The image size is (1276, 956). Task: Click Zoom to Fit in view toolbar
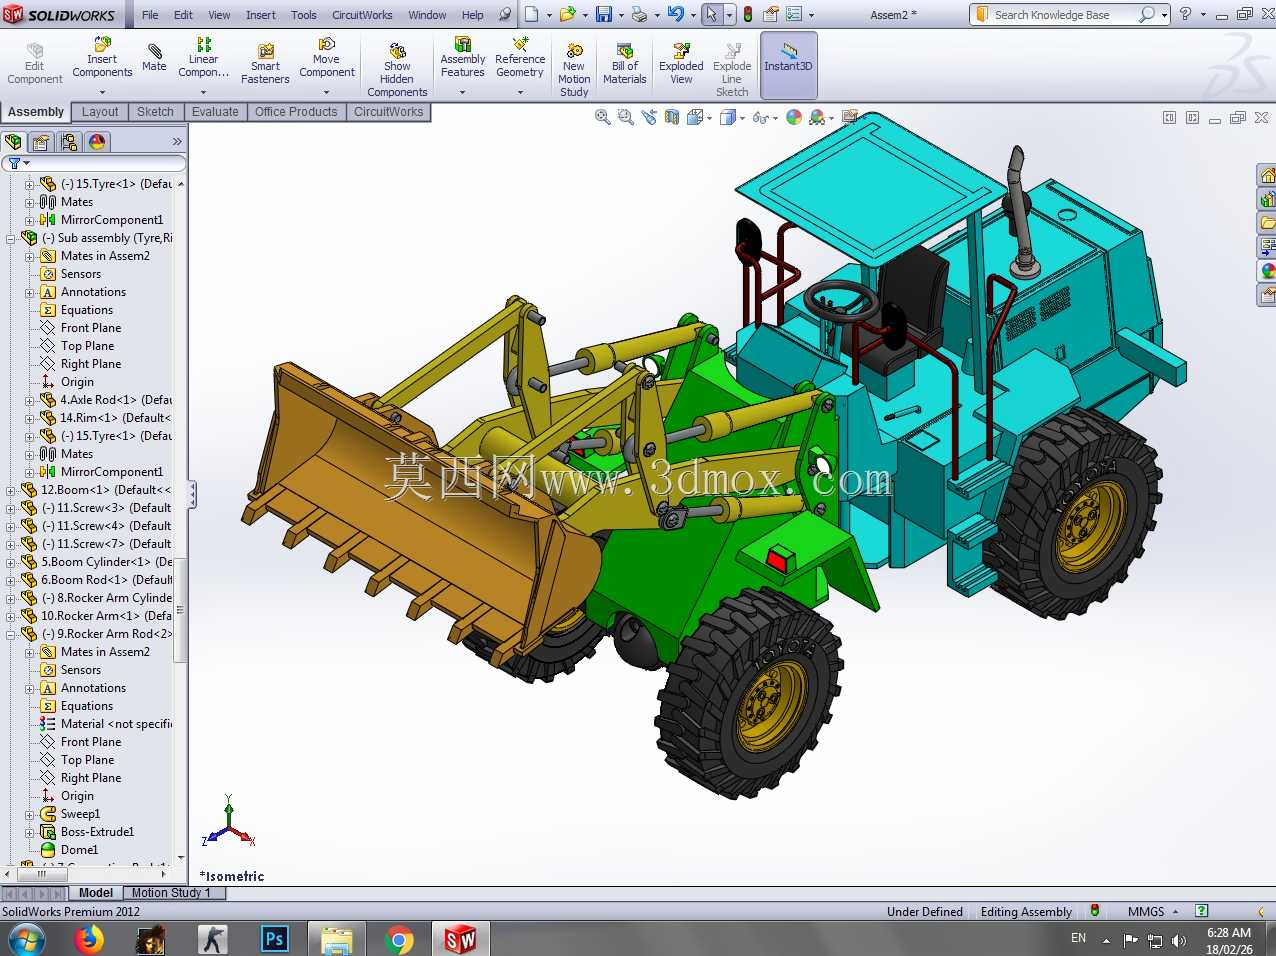[x=602, y=117]
